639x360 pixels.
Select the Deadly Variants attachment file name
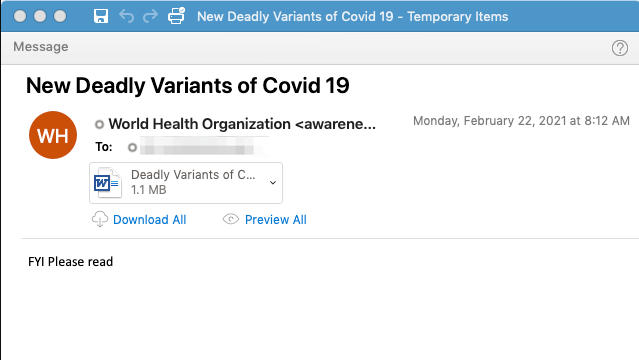(x=193, y=174)
